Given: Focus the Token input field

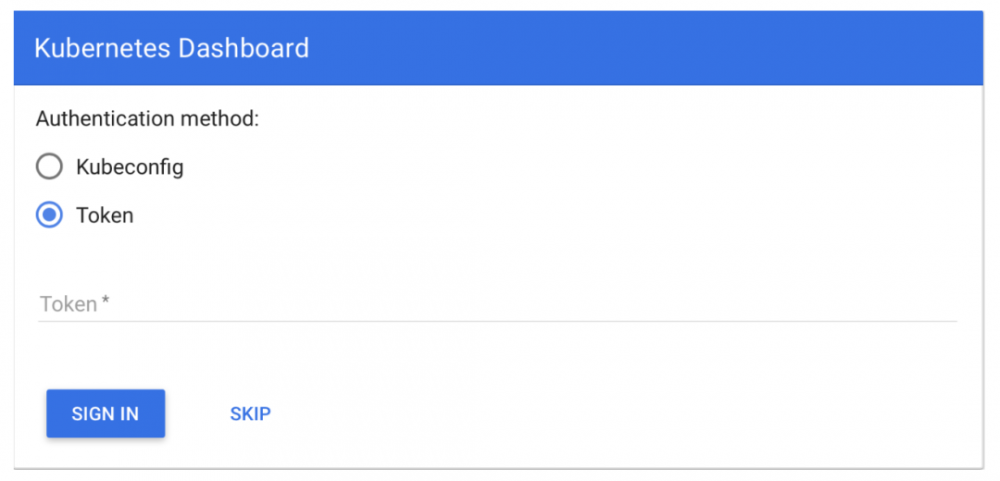Looking at the screenshot, I should pyautogui.click(x=496, y=304).
